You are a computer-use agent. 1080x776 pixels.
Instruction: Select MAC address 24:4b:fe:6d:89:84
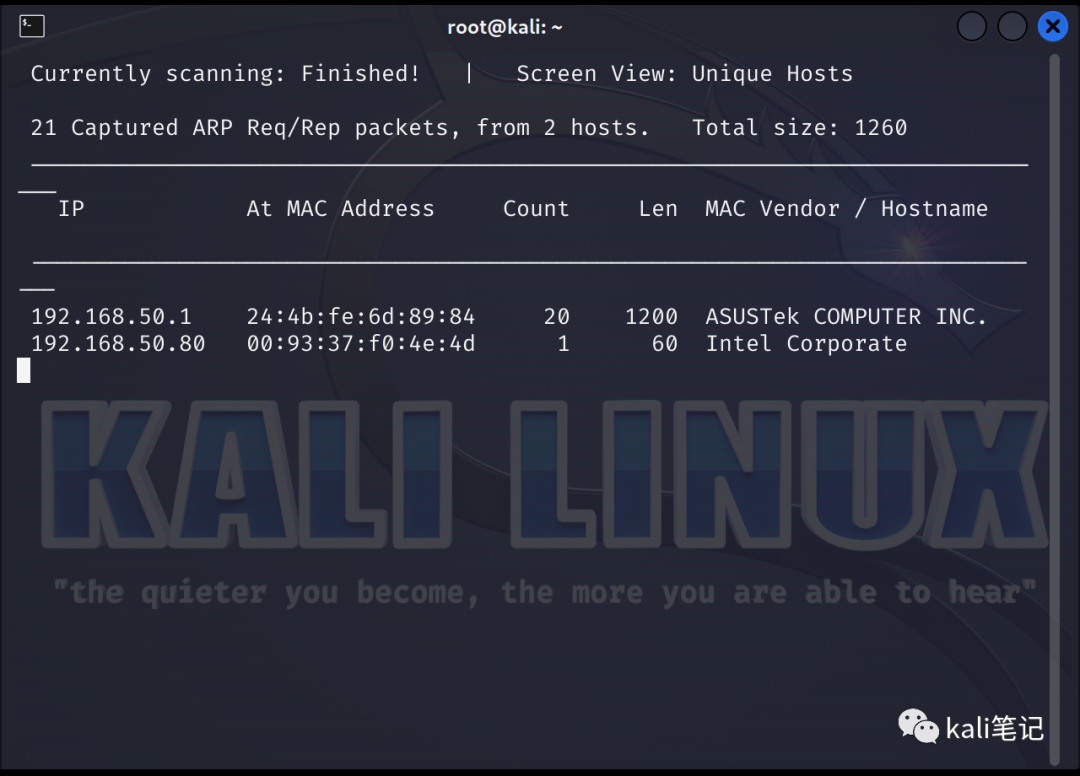pos(361,317)
